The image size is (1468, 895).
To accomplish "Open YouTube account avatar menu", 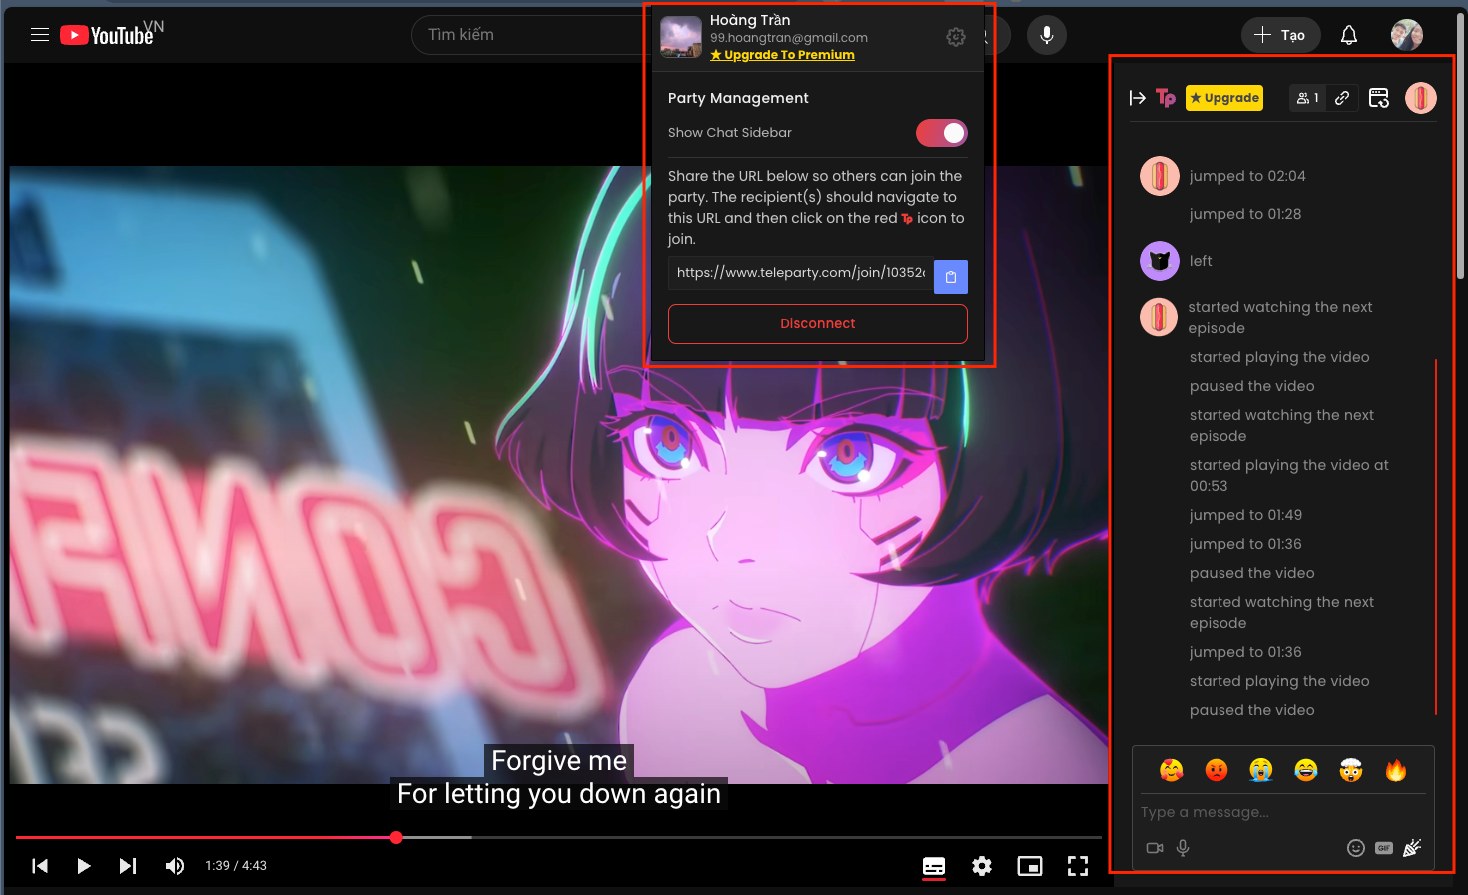I will [x=1407, y=35].
